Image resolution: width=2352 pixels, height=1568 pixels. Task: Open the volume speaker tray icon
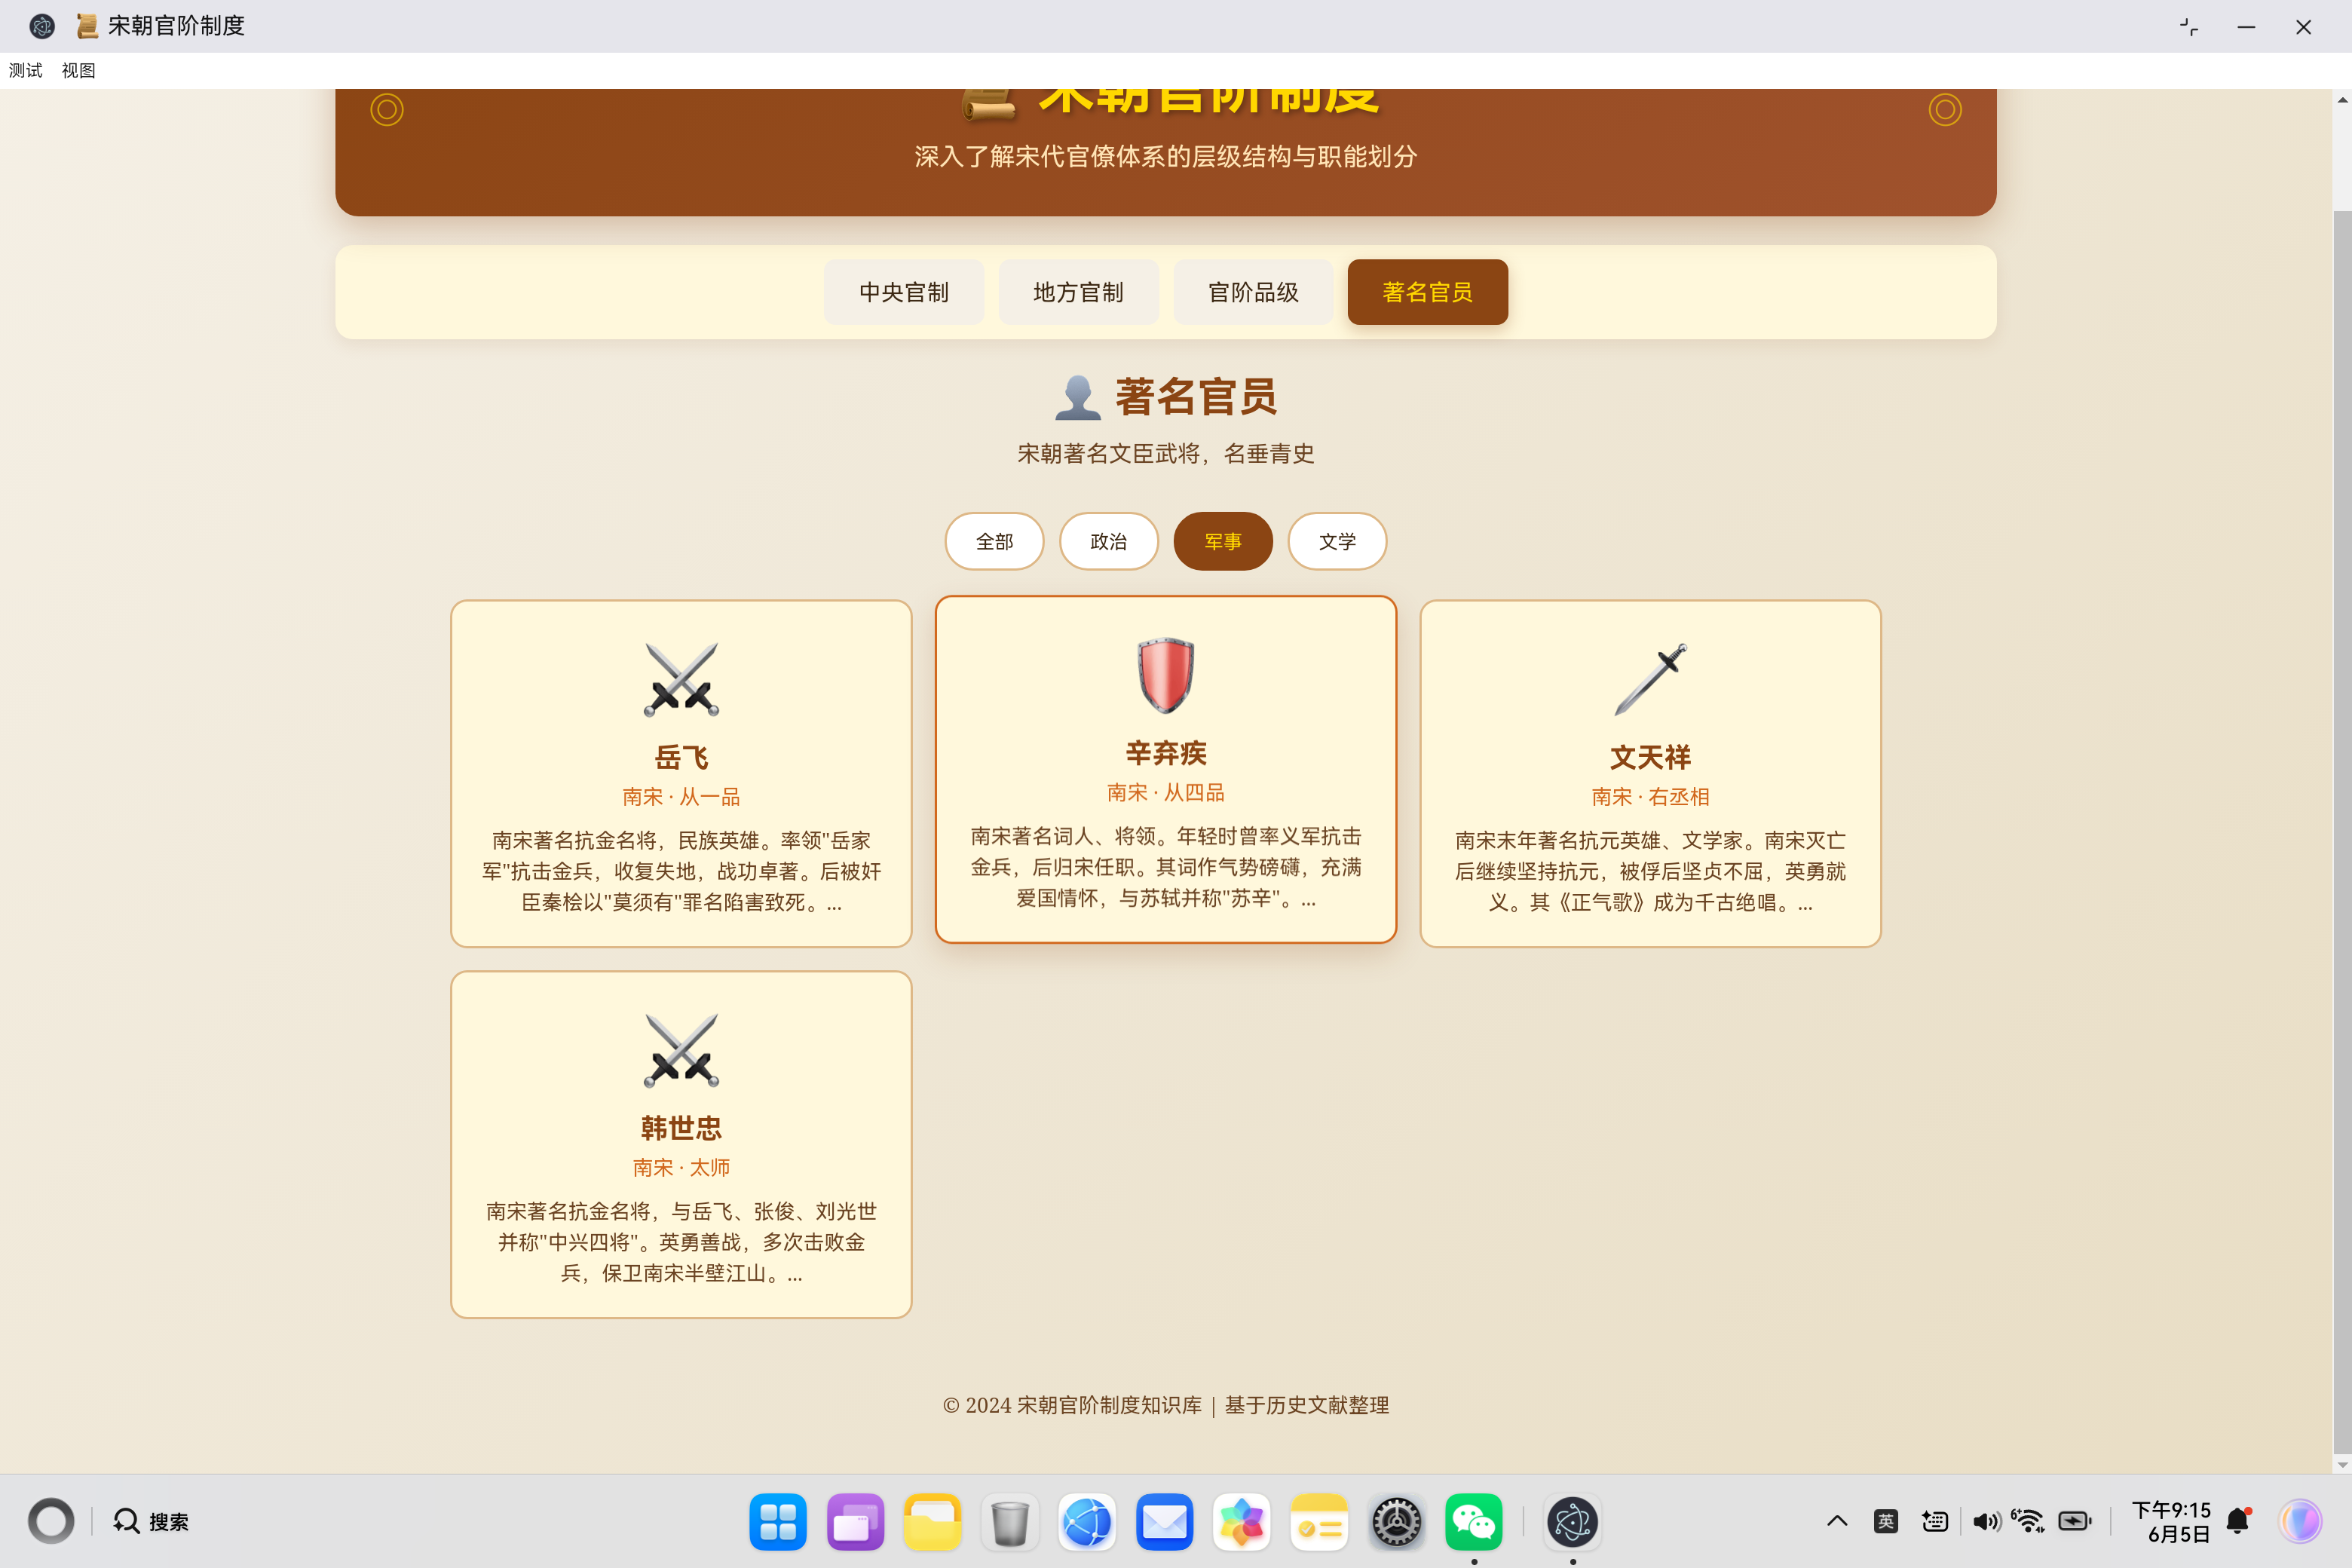[x=1986, y=1521]
